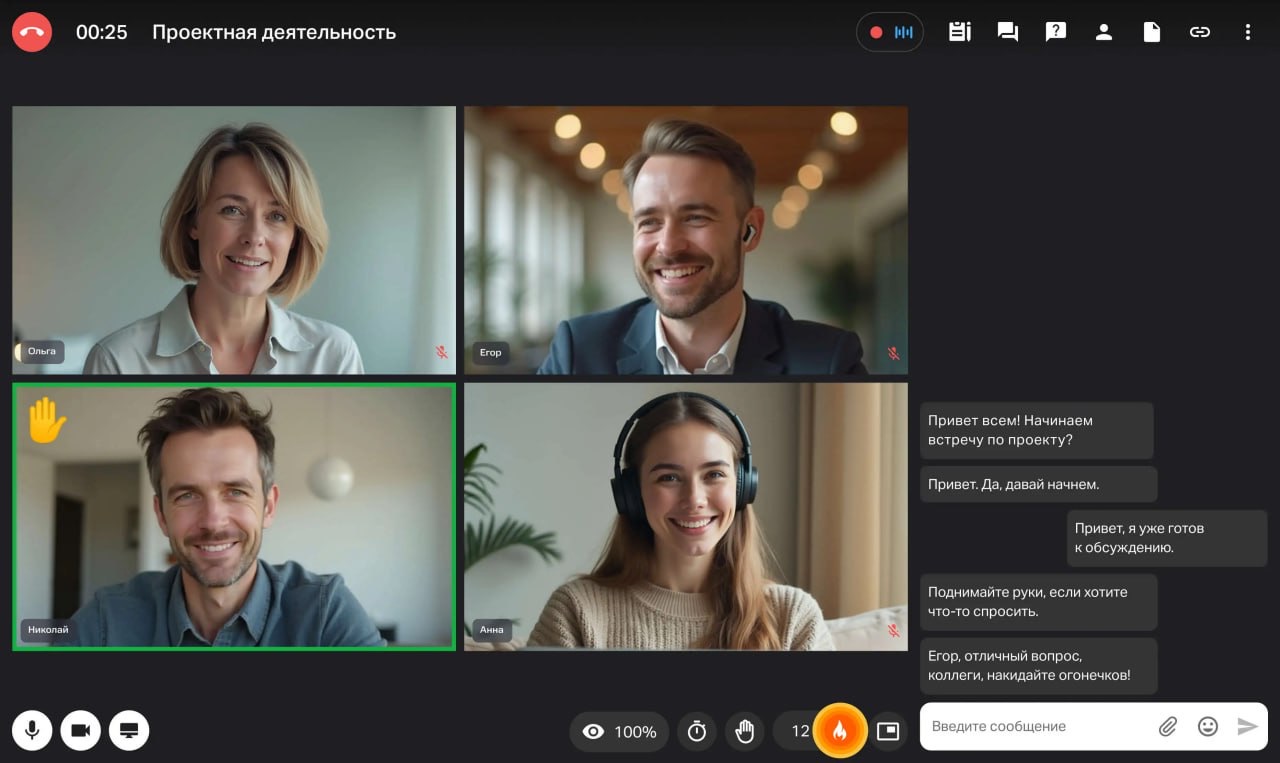Screen dimensions: 1280x763
Task: End the call with the red hang-up button
Action: click(32, 32)
